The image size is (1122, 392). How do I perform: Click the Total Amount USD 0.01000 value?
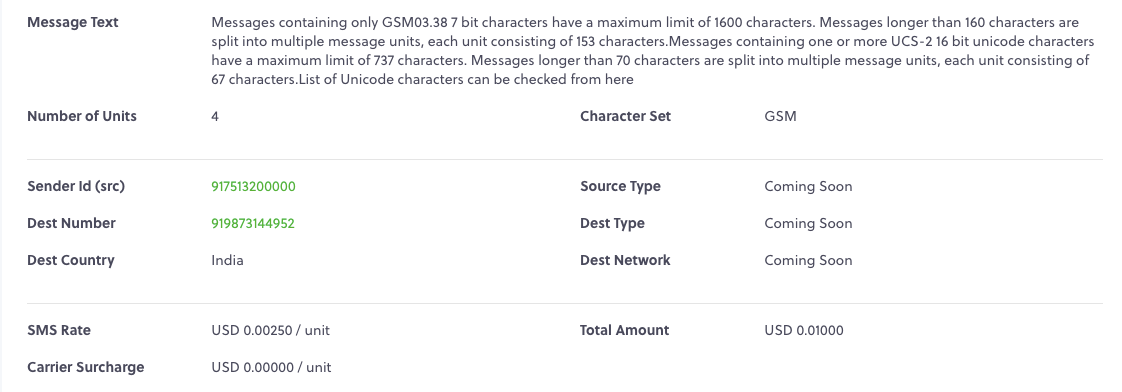pyautogui.click(x=804, y=330)
